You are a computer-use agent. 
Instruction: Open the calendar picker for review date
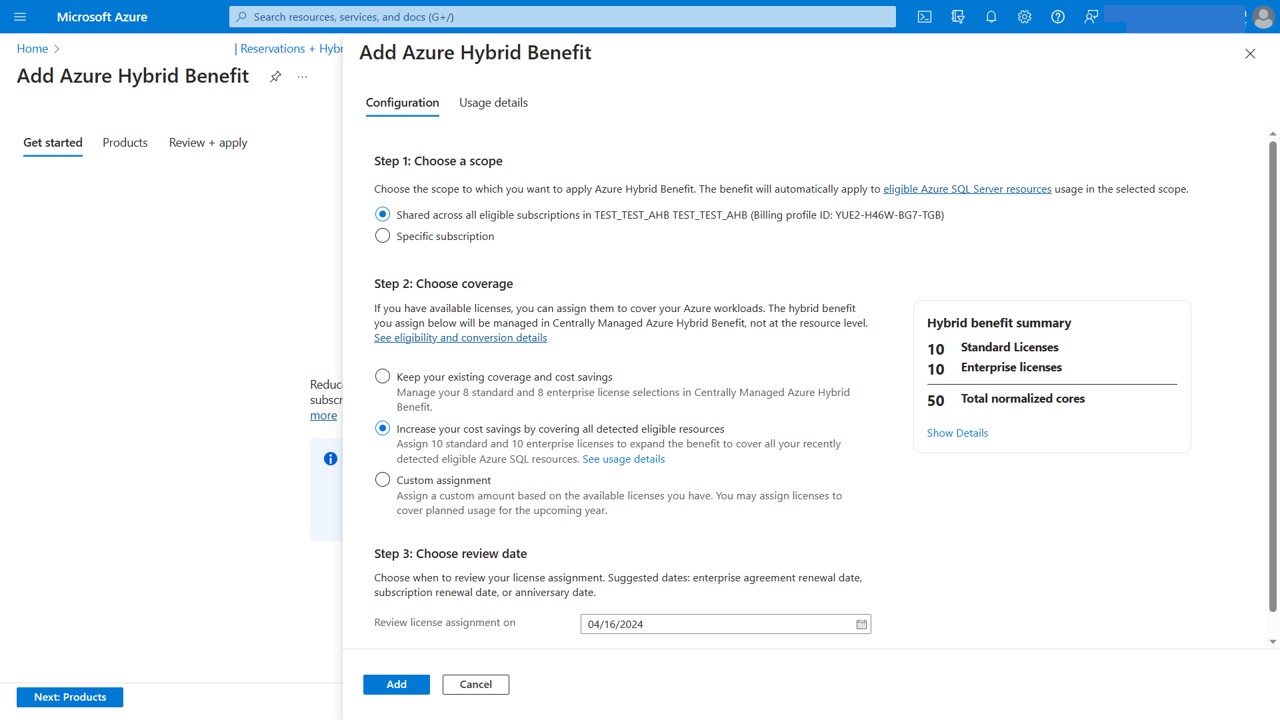(x=861, y=624)
